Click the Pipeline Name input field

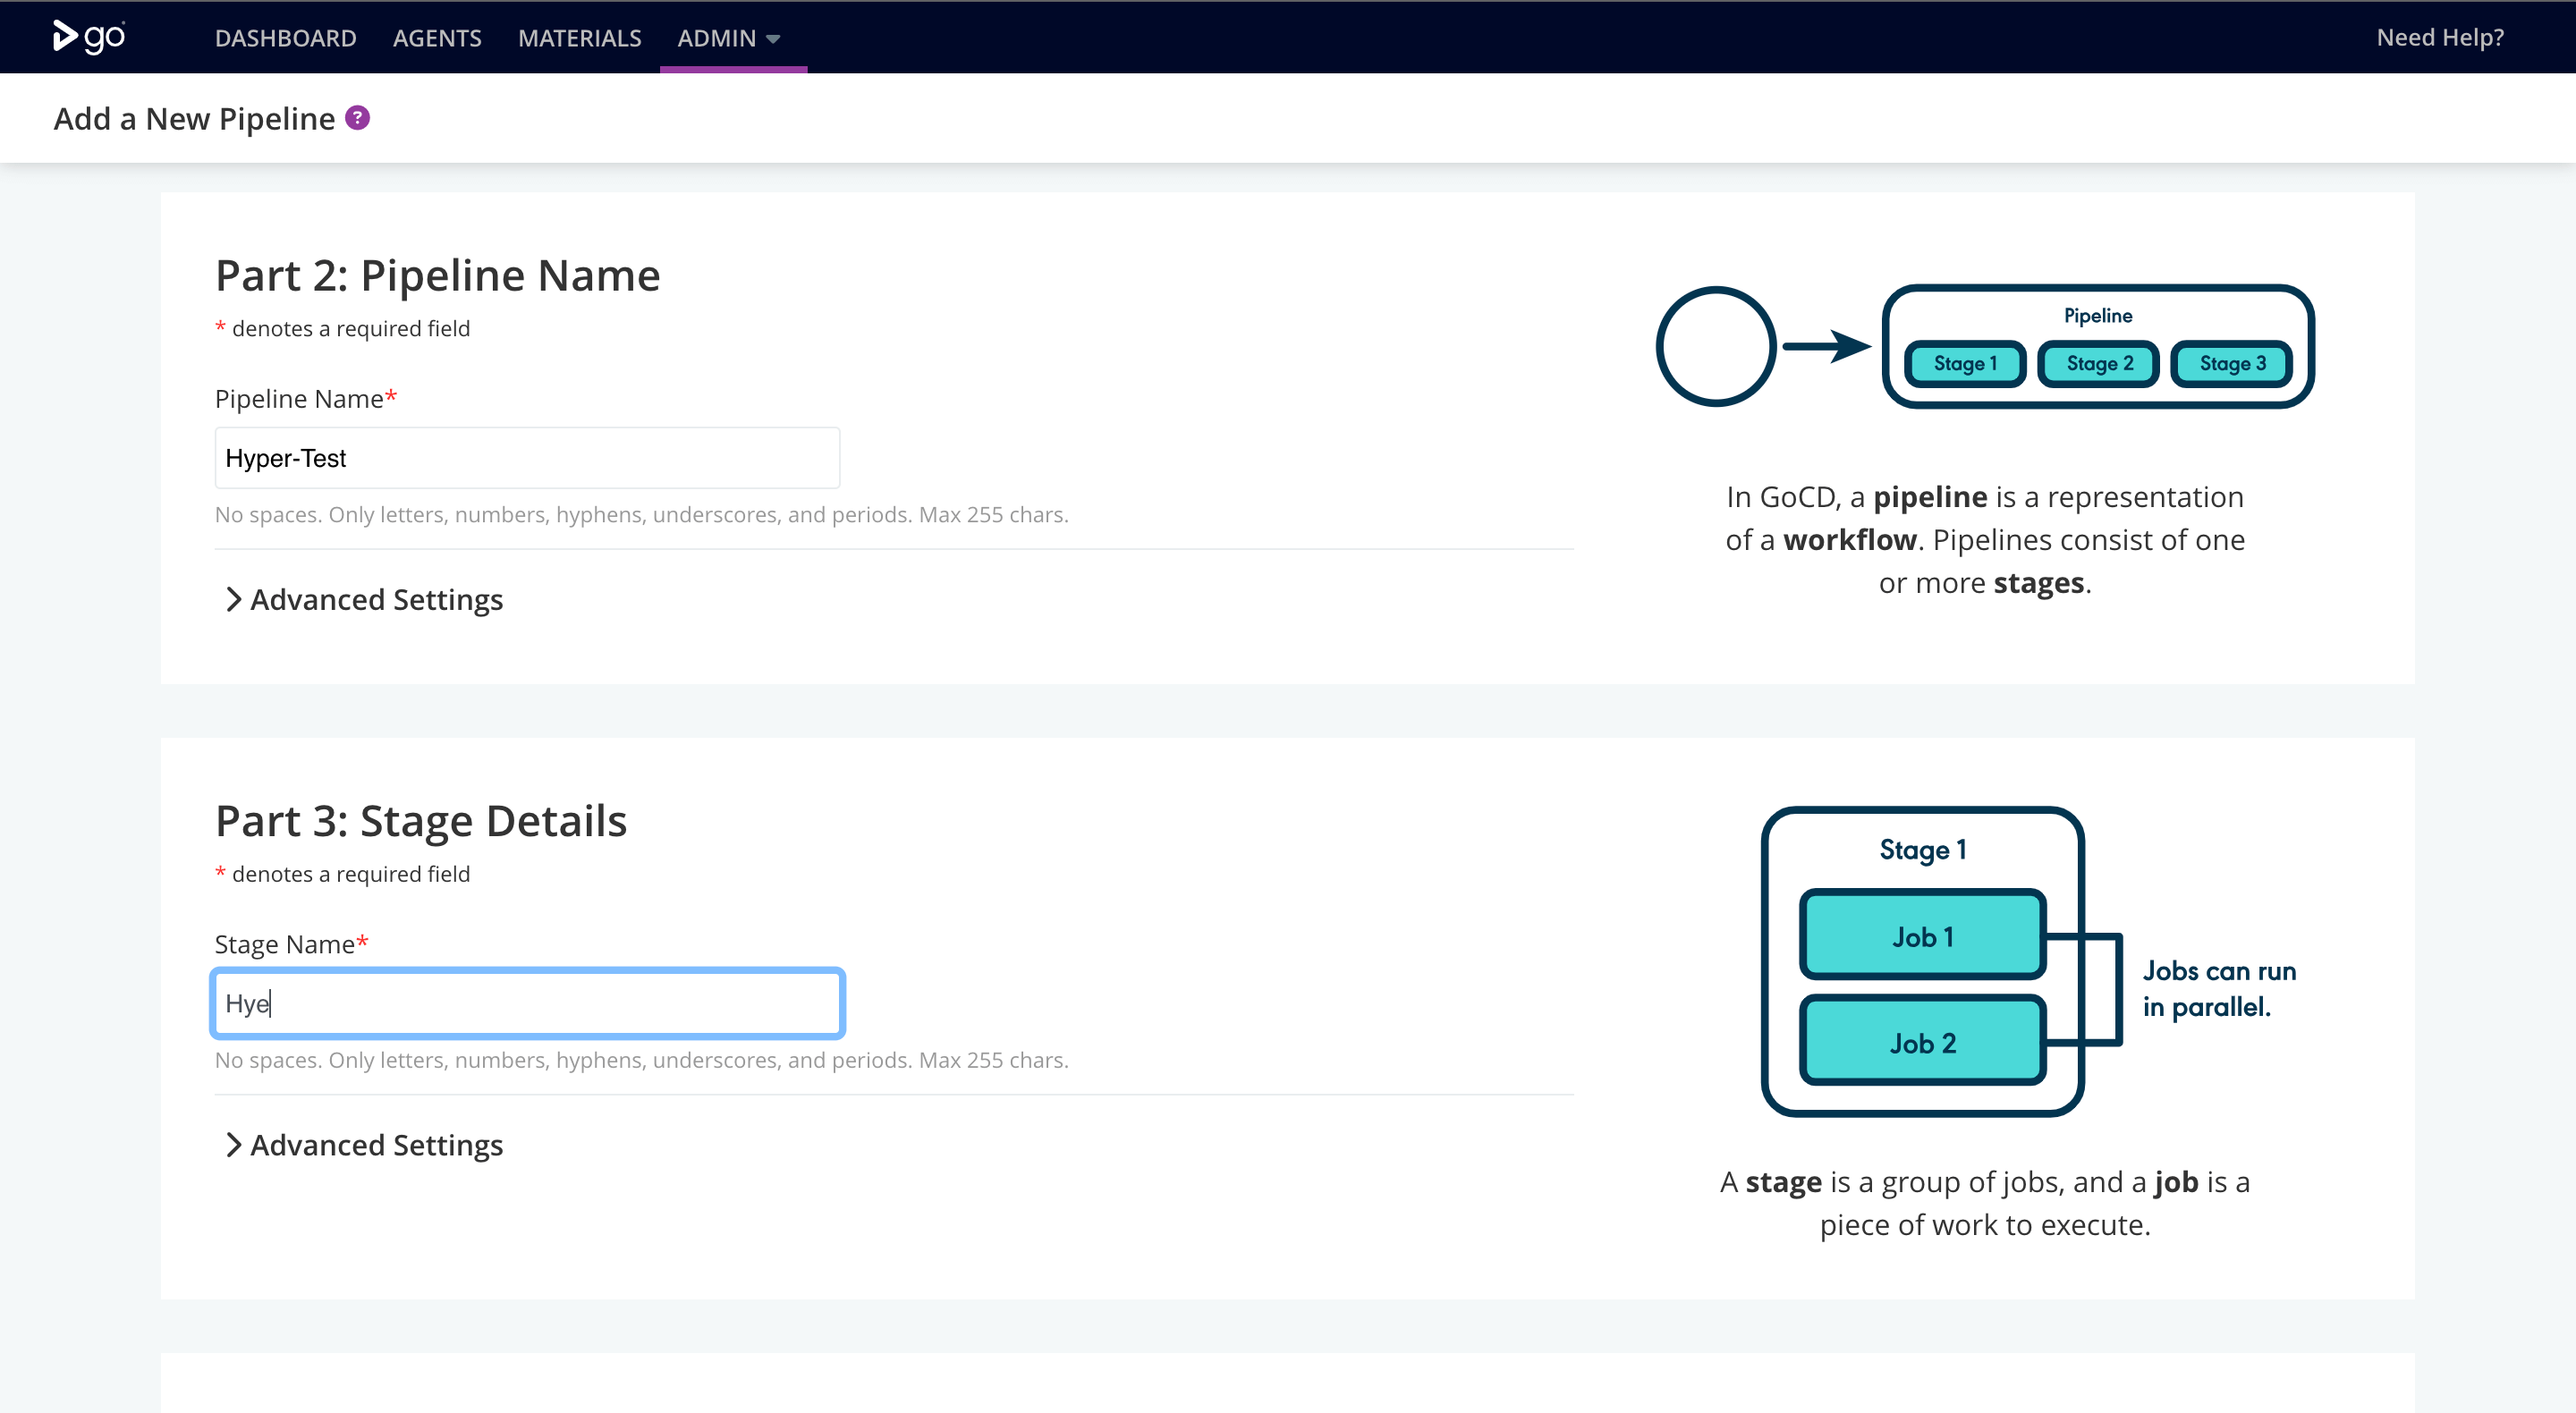527,458
